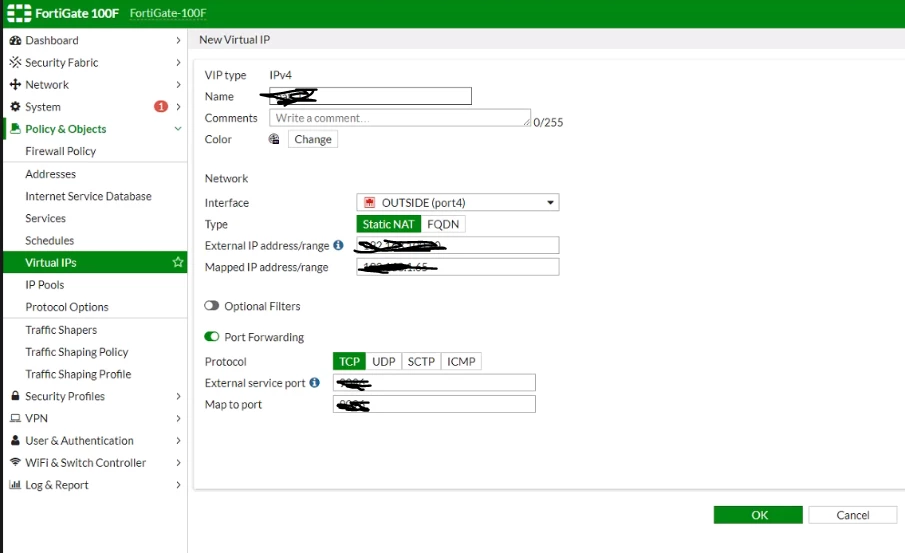Expand the Dashboard menu chevron
Screen dimensions: 905x553
tap(178, 40)
